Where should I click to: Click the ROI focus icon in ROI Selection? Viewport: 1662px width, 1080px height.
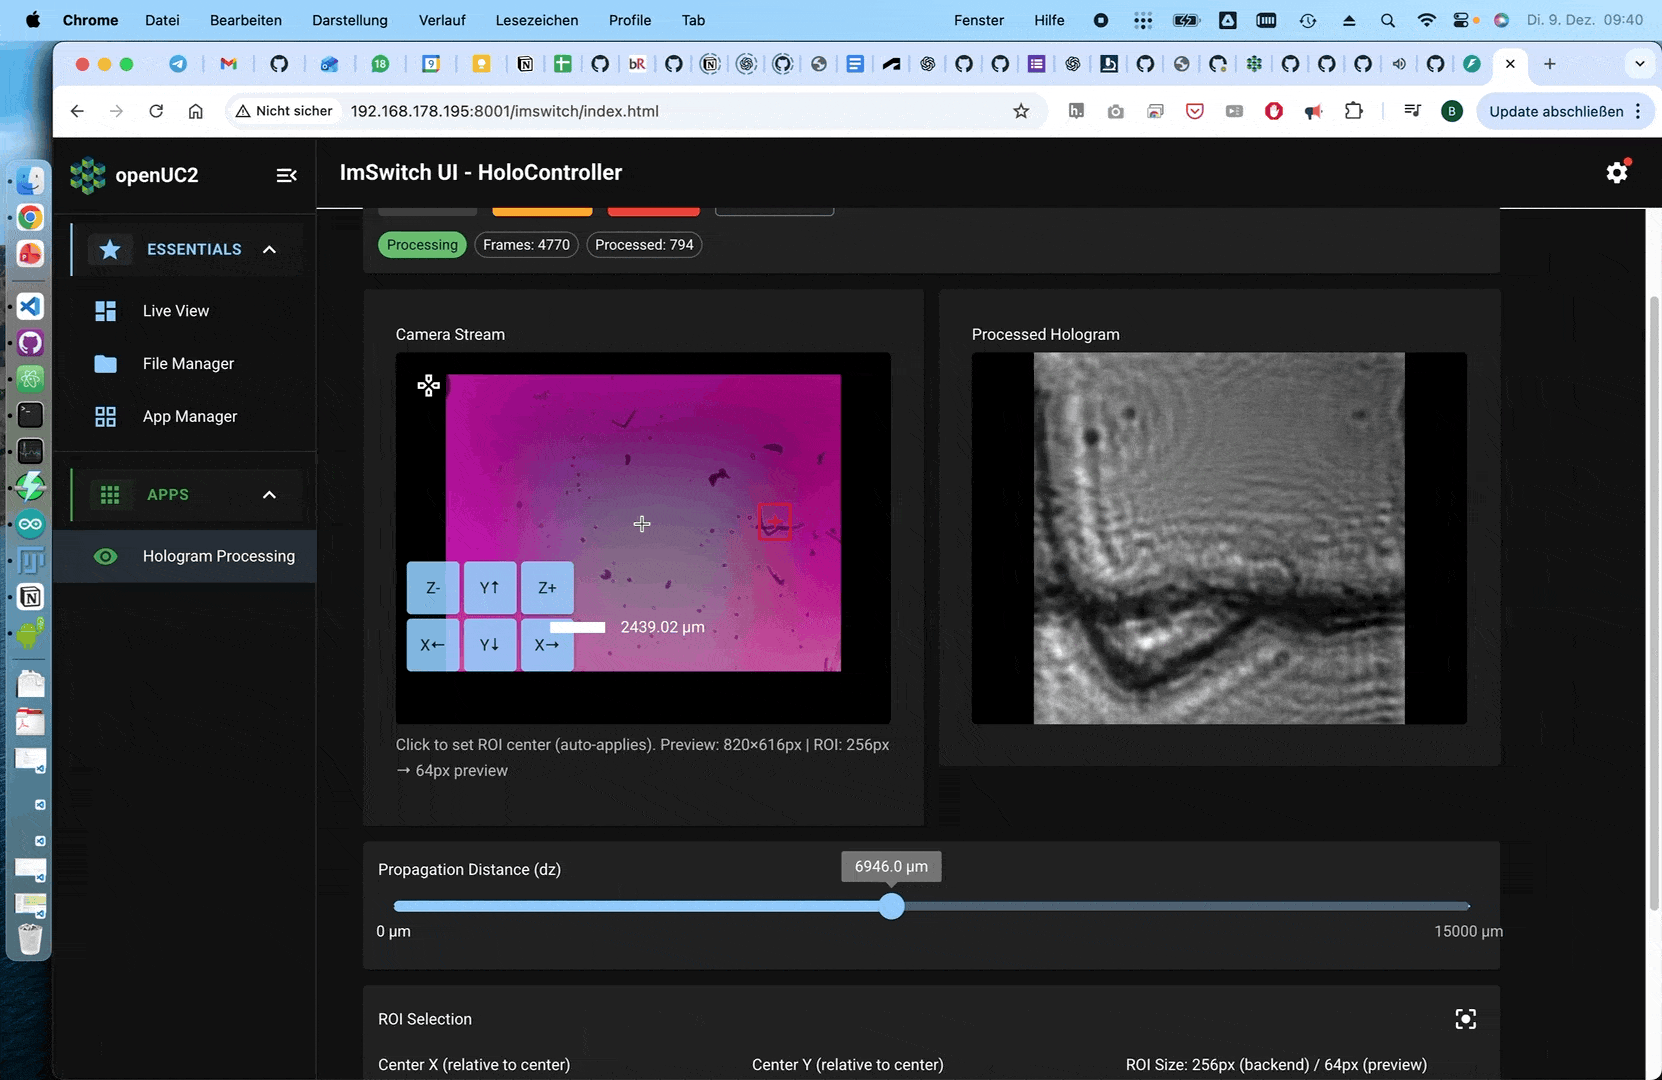[1465, 1019]
